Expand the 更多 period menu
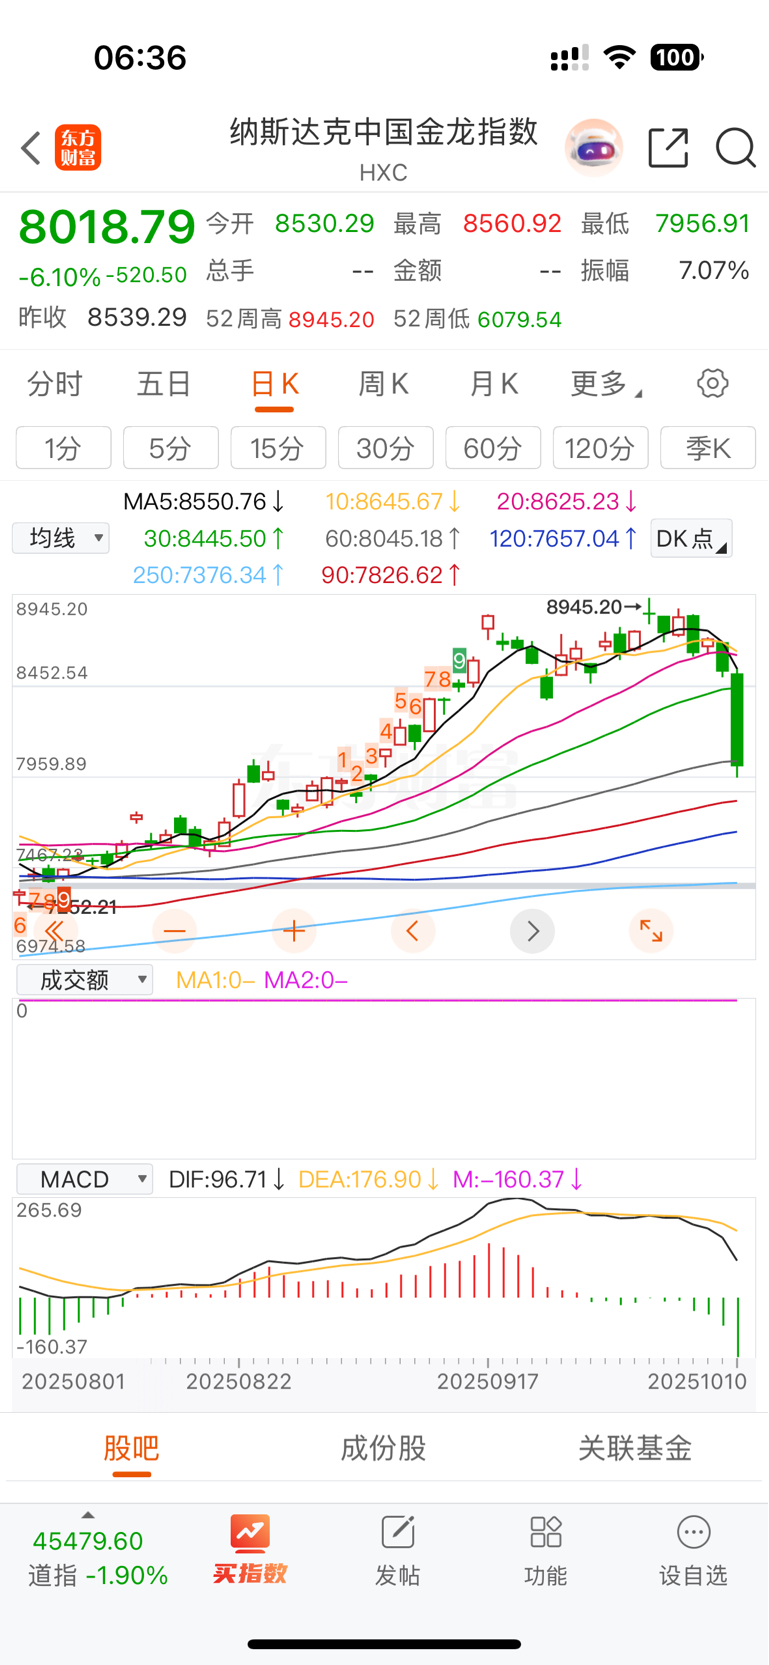 606,384
